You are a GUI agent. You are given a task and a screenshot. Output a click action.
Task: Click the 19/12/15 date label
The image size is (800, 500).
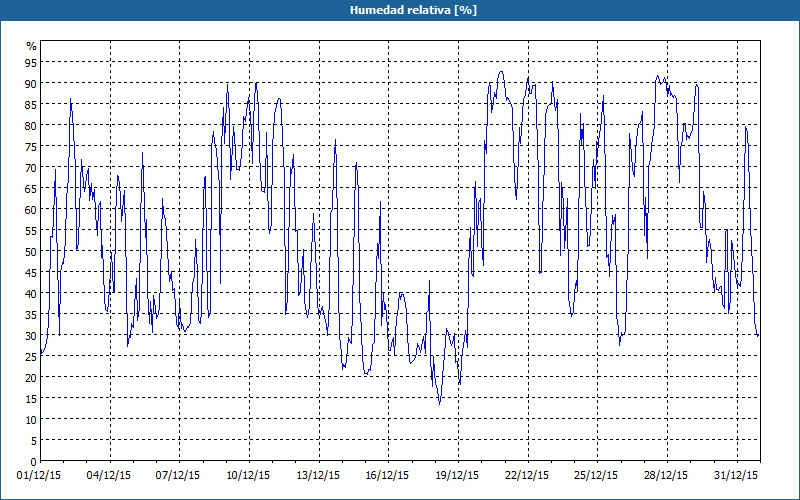pos(457,476)
